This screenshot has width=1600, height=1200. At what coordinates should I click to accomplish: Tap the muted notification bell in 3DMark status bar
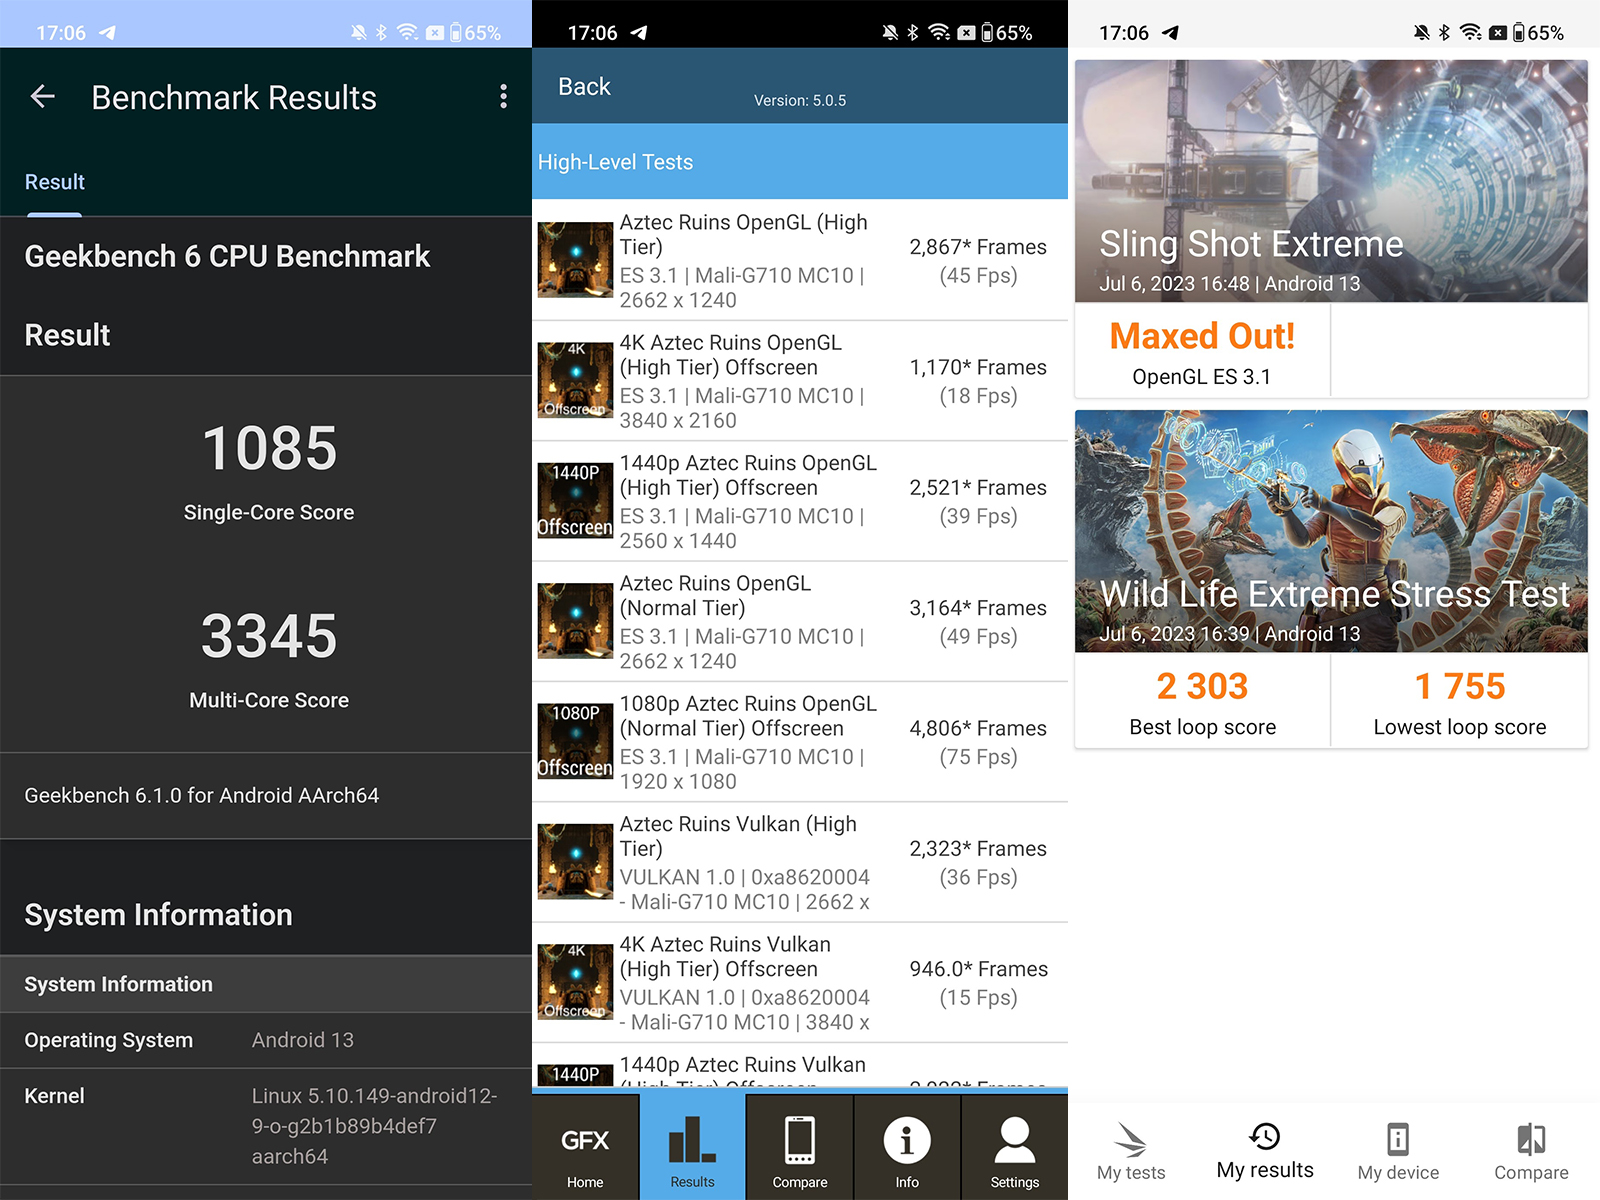pyautogui.click(x=1421, y=32)
